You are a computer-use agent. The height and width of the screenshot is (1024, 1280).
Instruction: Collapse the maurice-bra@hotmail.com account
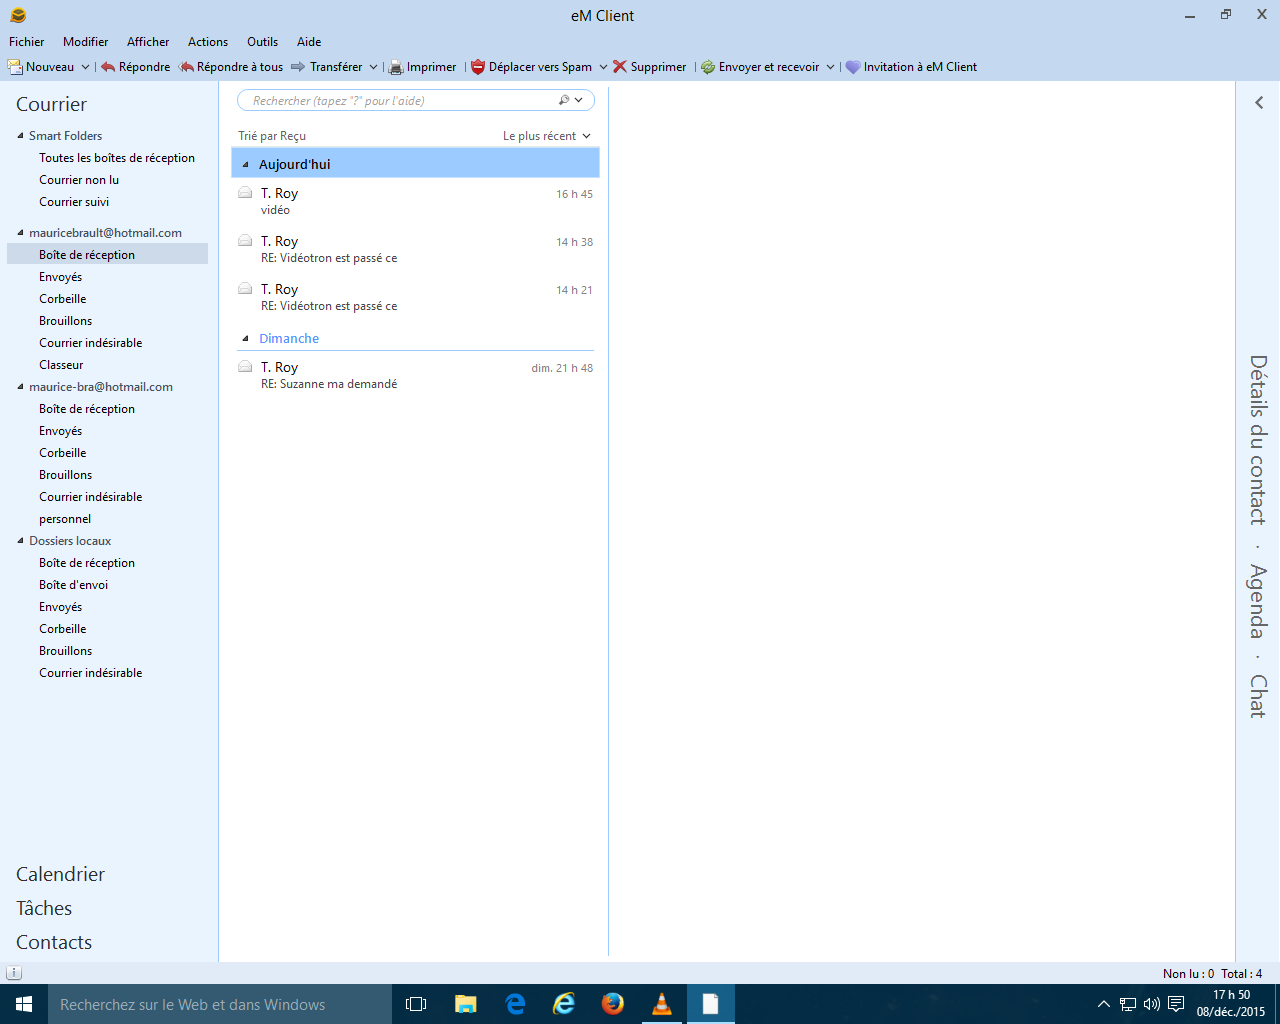(20, 387)
